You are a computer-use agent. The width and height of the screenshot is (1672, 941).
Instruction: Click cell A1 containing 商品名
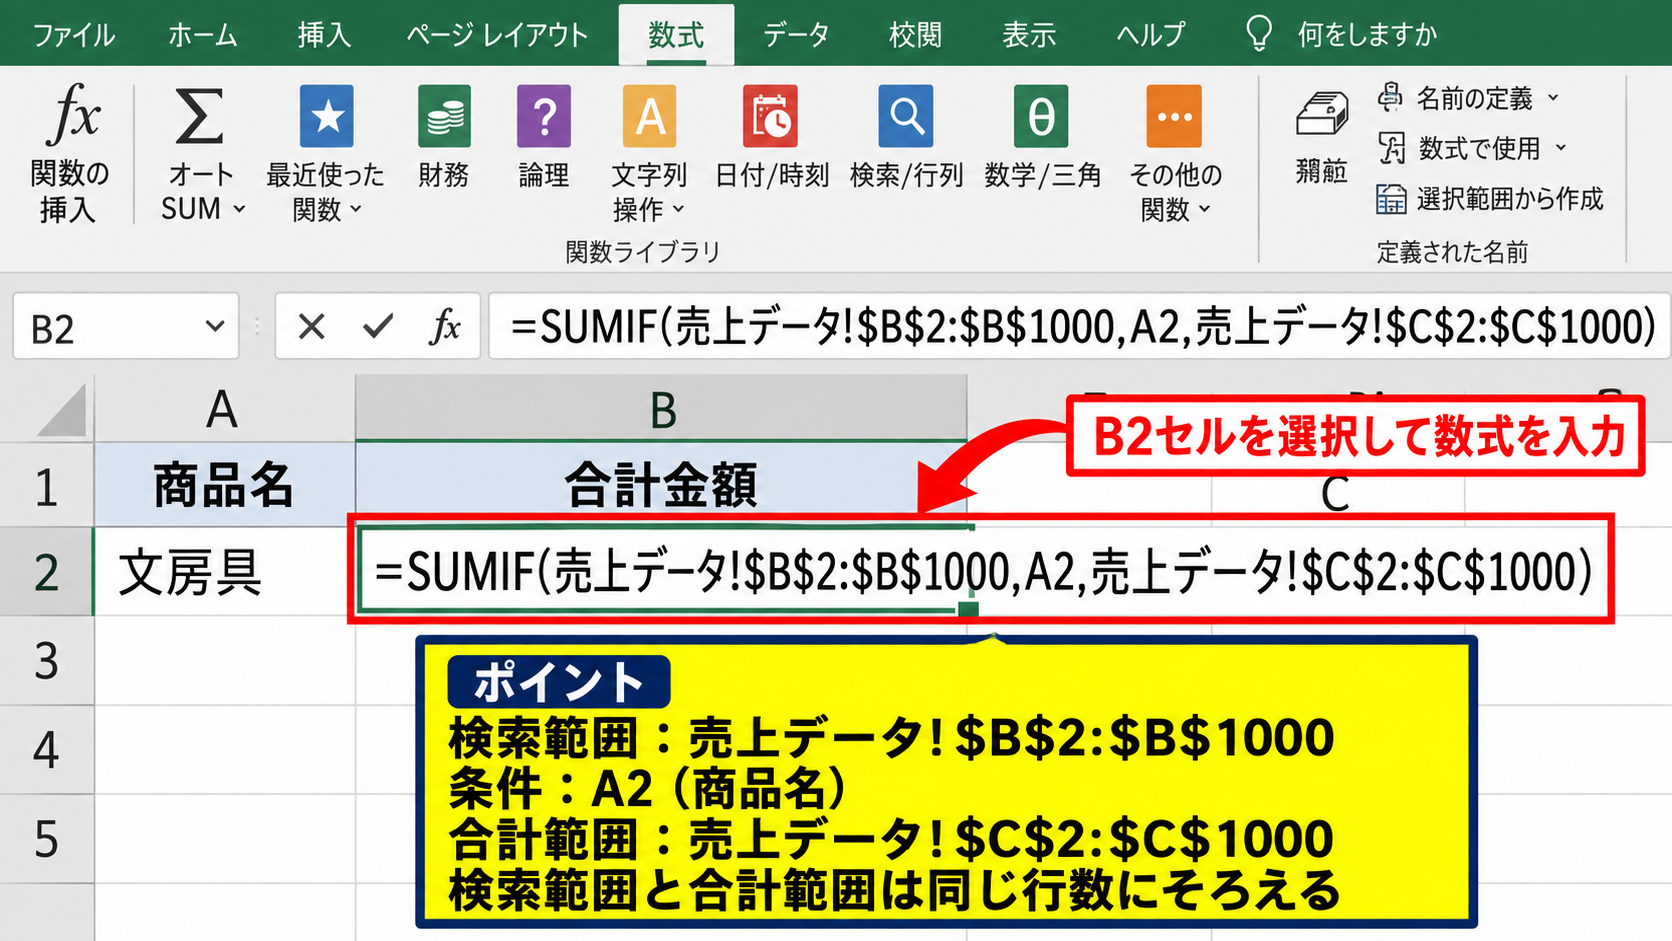[225, 486]
